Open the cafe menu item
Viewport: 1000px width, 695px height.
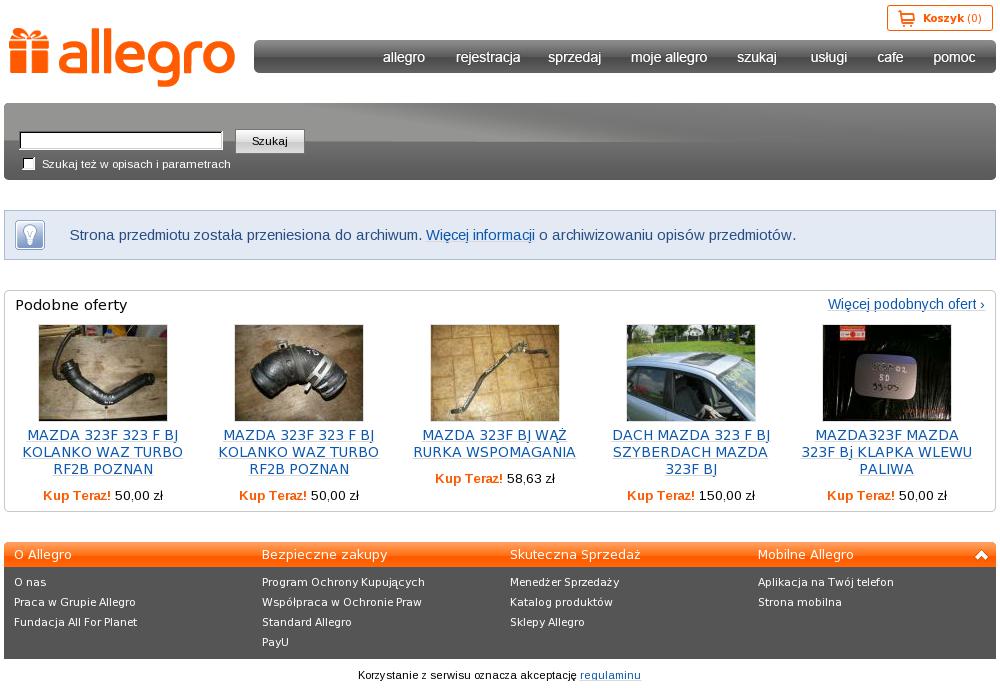click(890, 57)
